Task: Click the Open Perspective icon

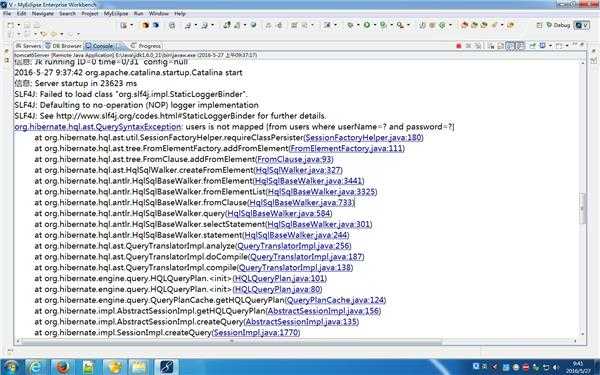Action: (540, 25)
